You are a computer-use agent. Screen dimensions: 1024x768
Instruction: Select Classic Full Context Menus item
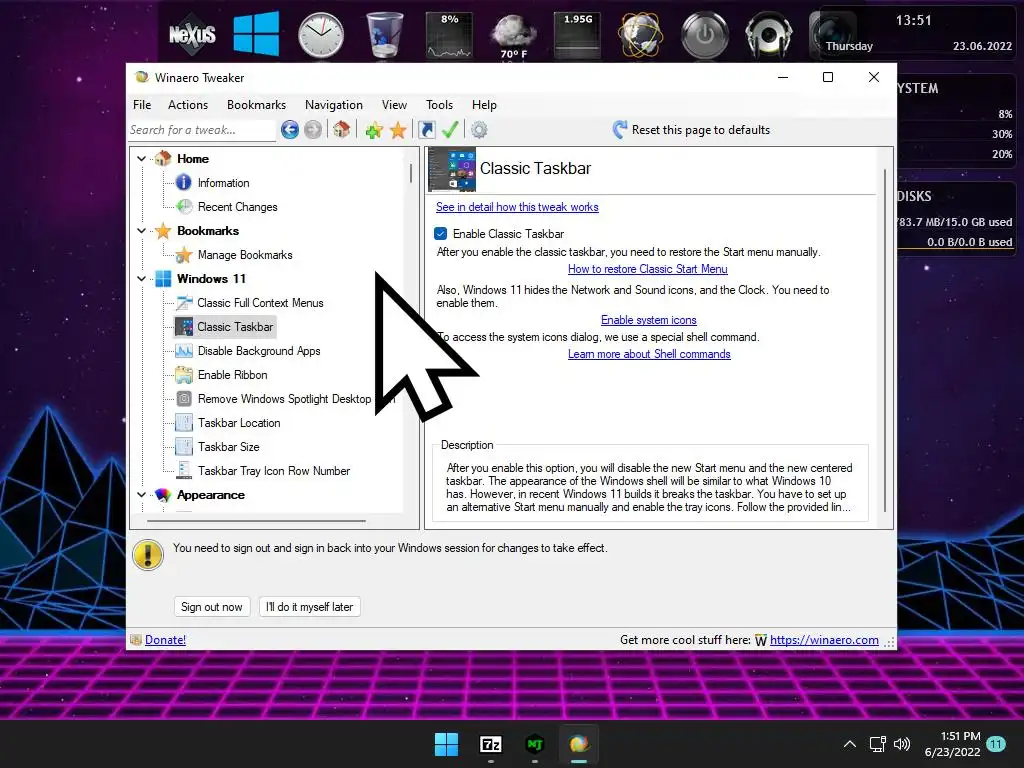click(x=260, y=303)
